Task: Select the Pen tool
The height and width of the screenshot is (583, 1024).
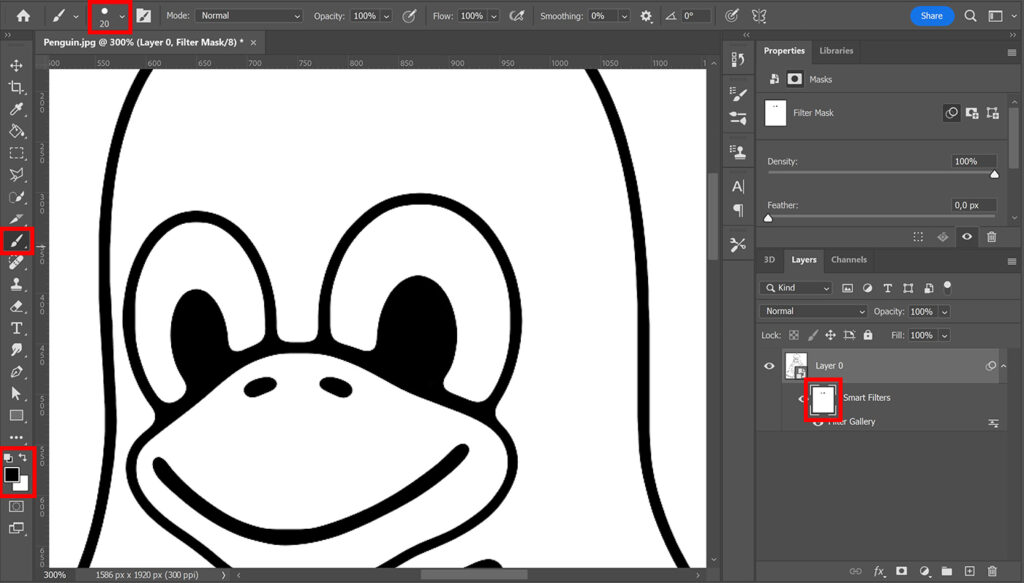Action: click(x=16, y=372)
